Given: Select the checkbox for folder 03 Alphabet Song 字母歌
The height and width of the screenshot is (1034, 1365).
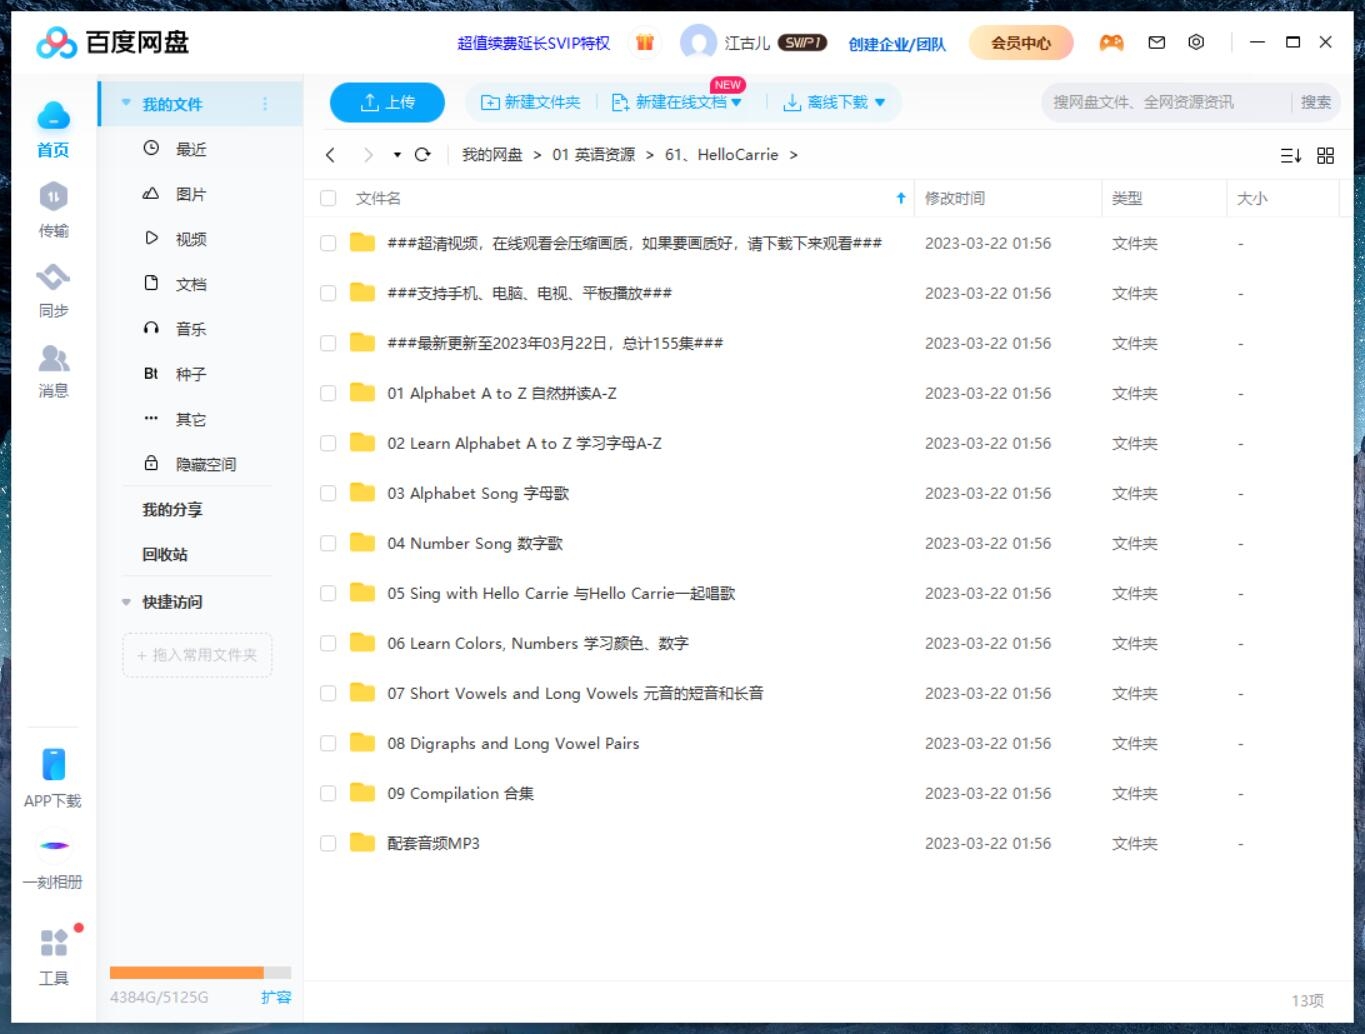Looking at the screenshot, I should pyautogui.click(x=328, y=493).
